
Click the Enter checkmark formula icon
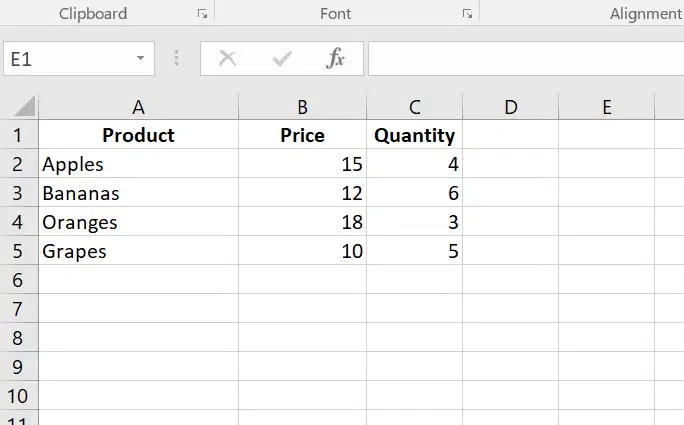pos(282,59)
